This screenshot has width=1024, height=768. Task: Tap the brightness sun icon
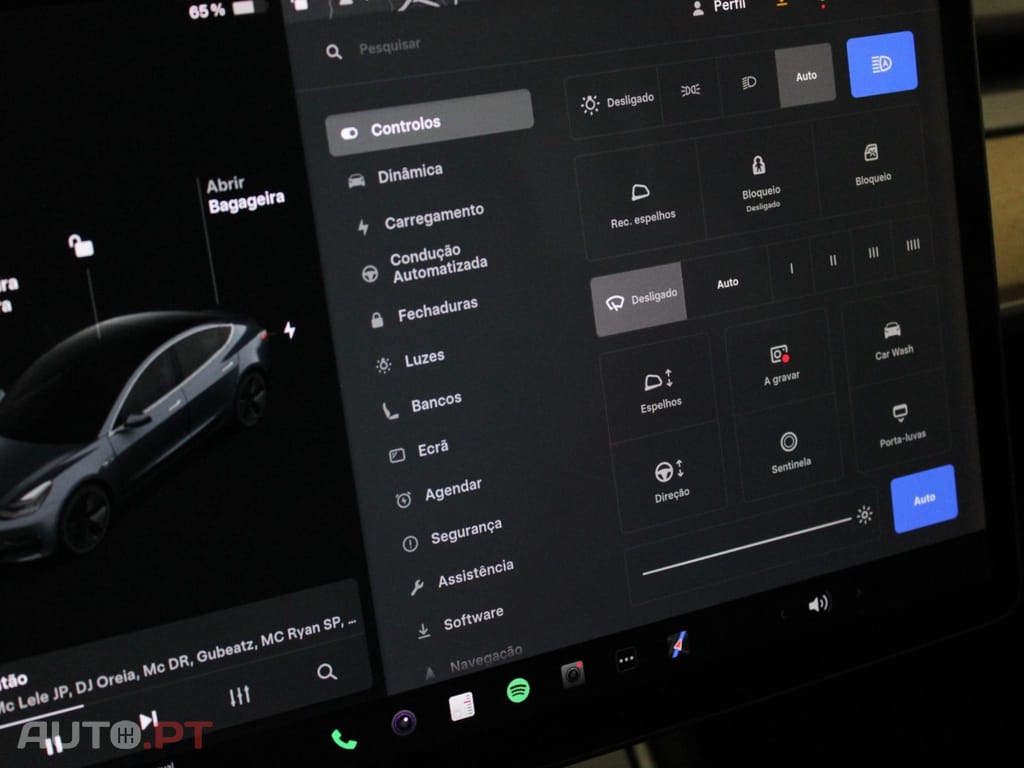click(x=865, y=515)
